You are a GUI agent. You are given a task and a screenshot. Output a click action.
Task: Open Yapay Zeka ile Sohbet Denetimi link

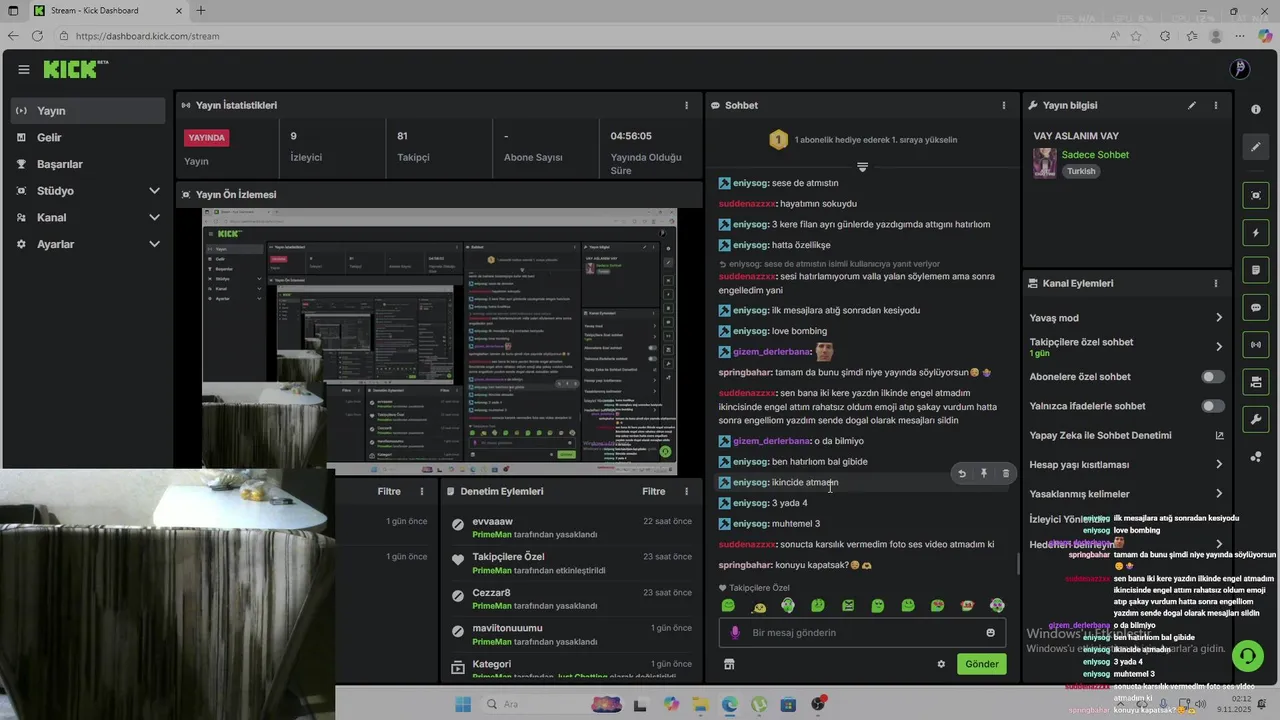pyautogui.click(x=1126, y=435)
